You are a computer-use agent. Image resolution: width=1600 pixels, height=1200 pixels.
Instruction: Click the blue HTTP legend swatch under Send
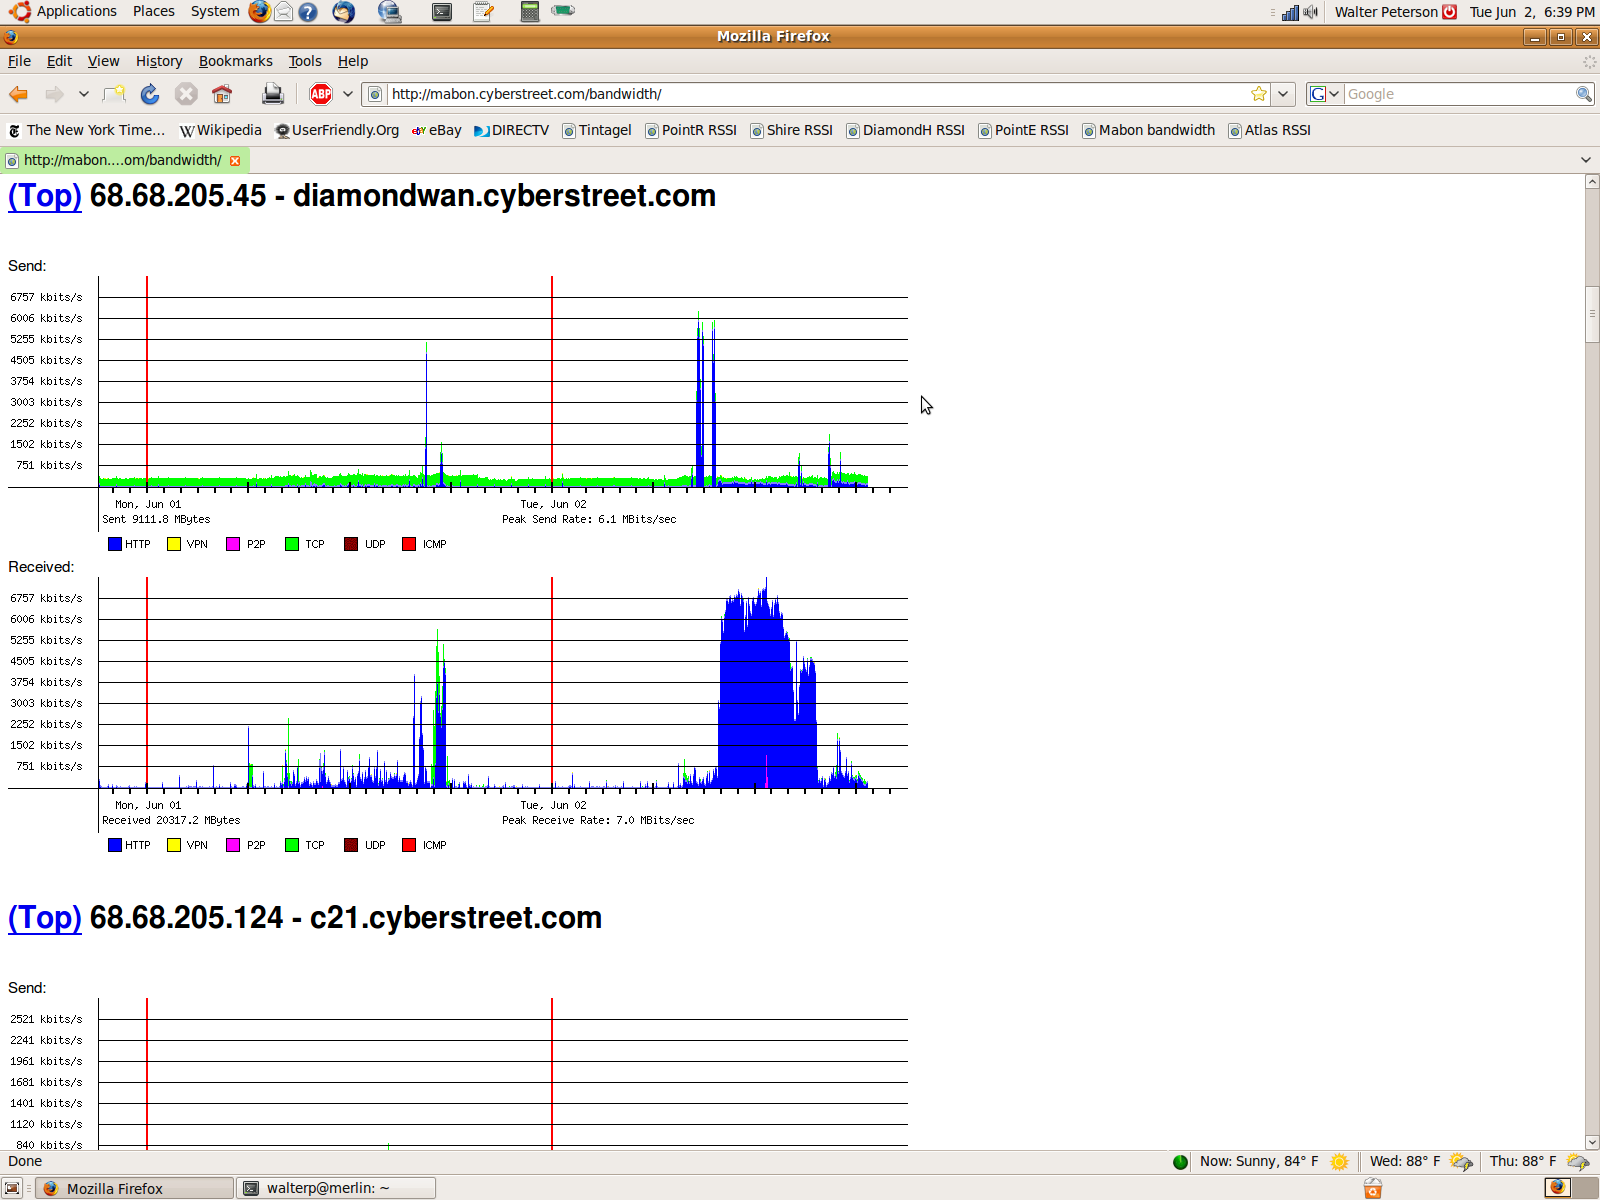[115, 544]
